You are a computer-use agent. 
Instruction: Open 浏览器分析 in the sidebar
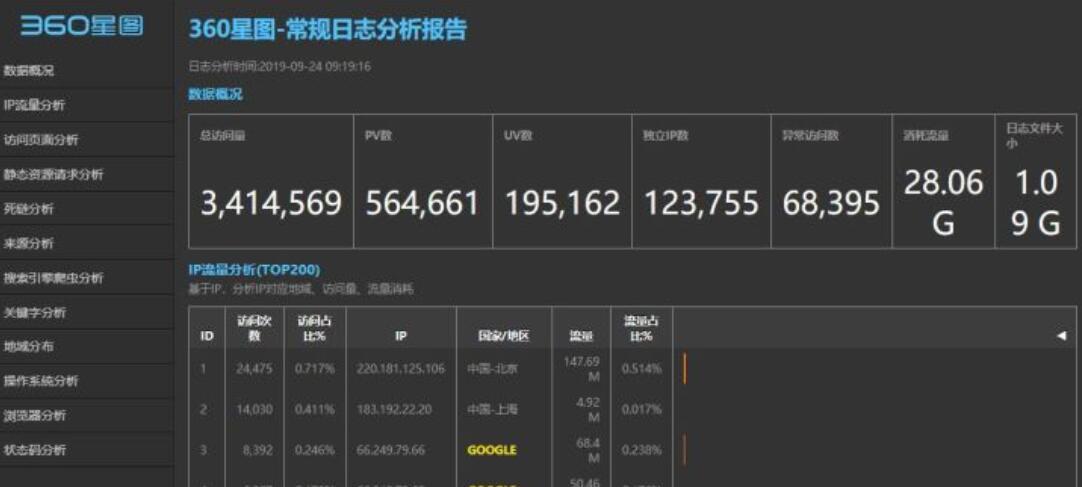pos(35,415)
